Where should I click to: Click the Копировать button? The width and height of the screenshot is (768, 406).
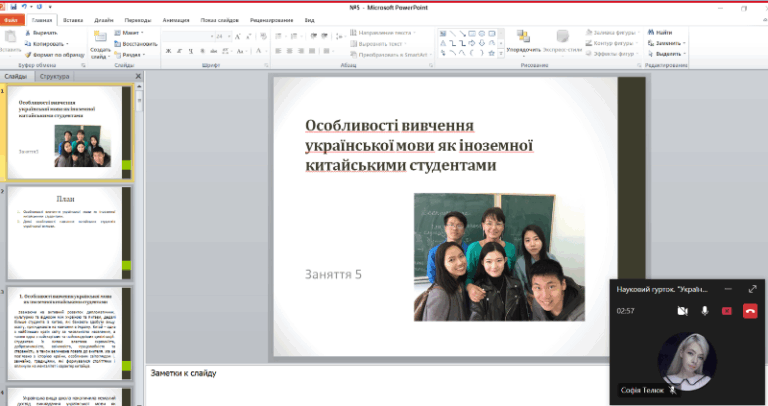click(x=47, y=44)
